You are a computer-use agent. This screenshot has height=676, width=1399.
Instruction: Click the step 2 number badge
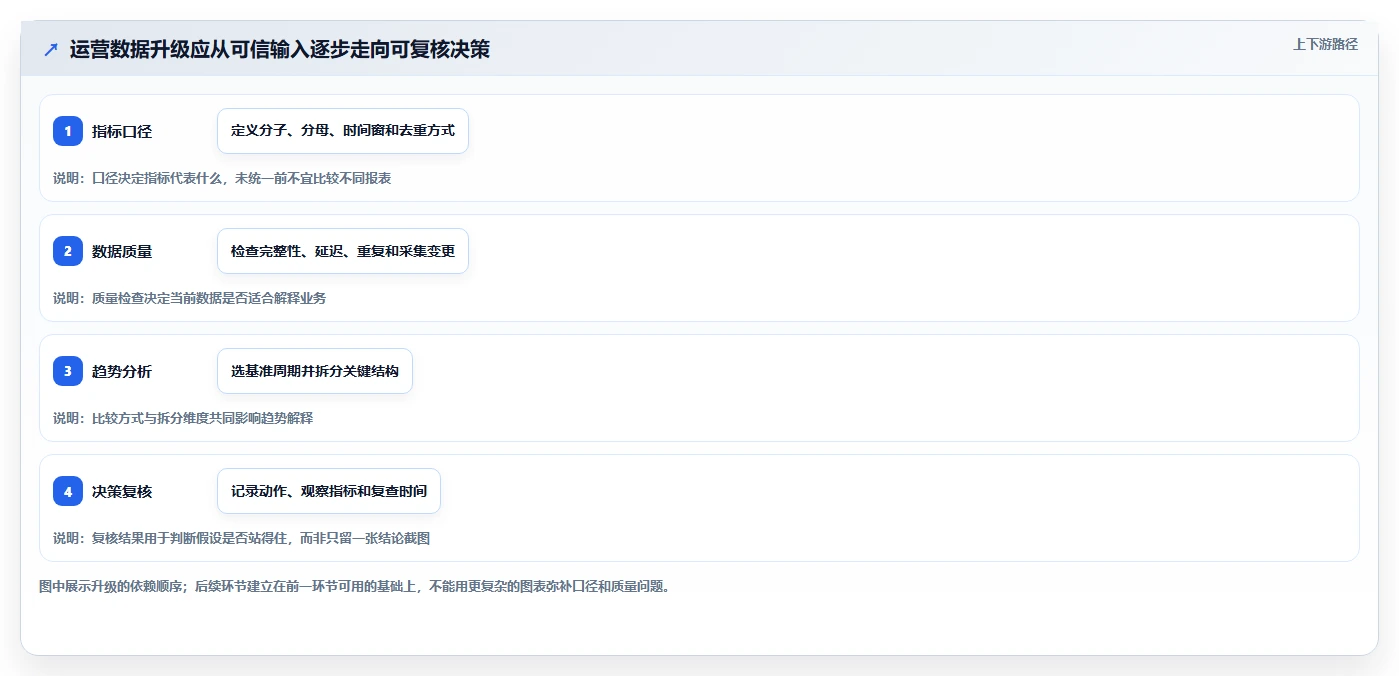[68, 251]
